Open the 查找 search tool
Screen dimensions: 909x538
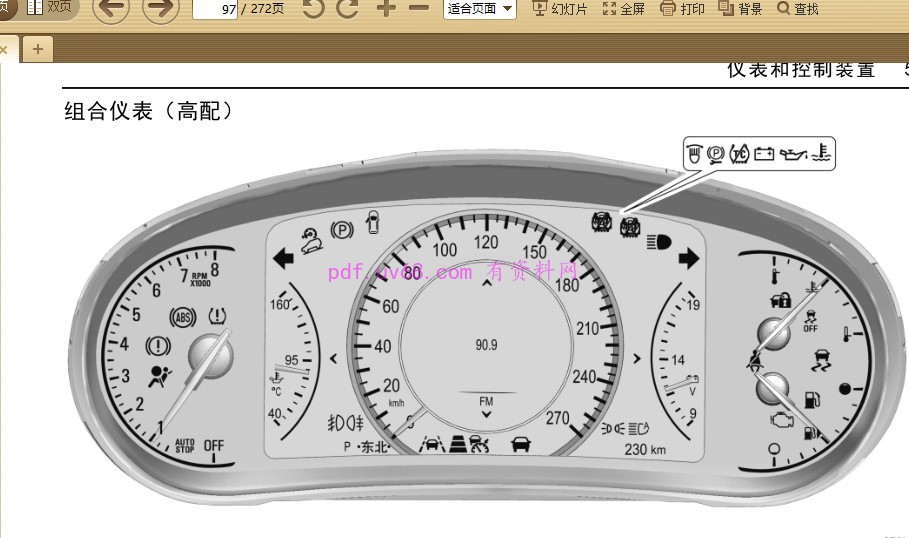pos(798,9)
